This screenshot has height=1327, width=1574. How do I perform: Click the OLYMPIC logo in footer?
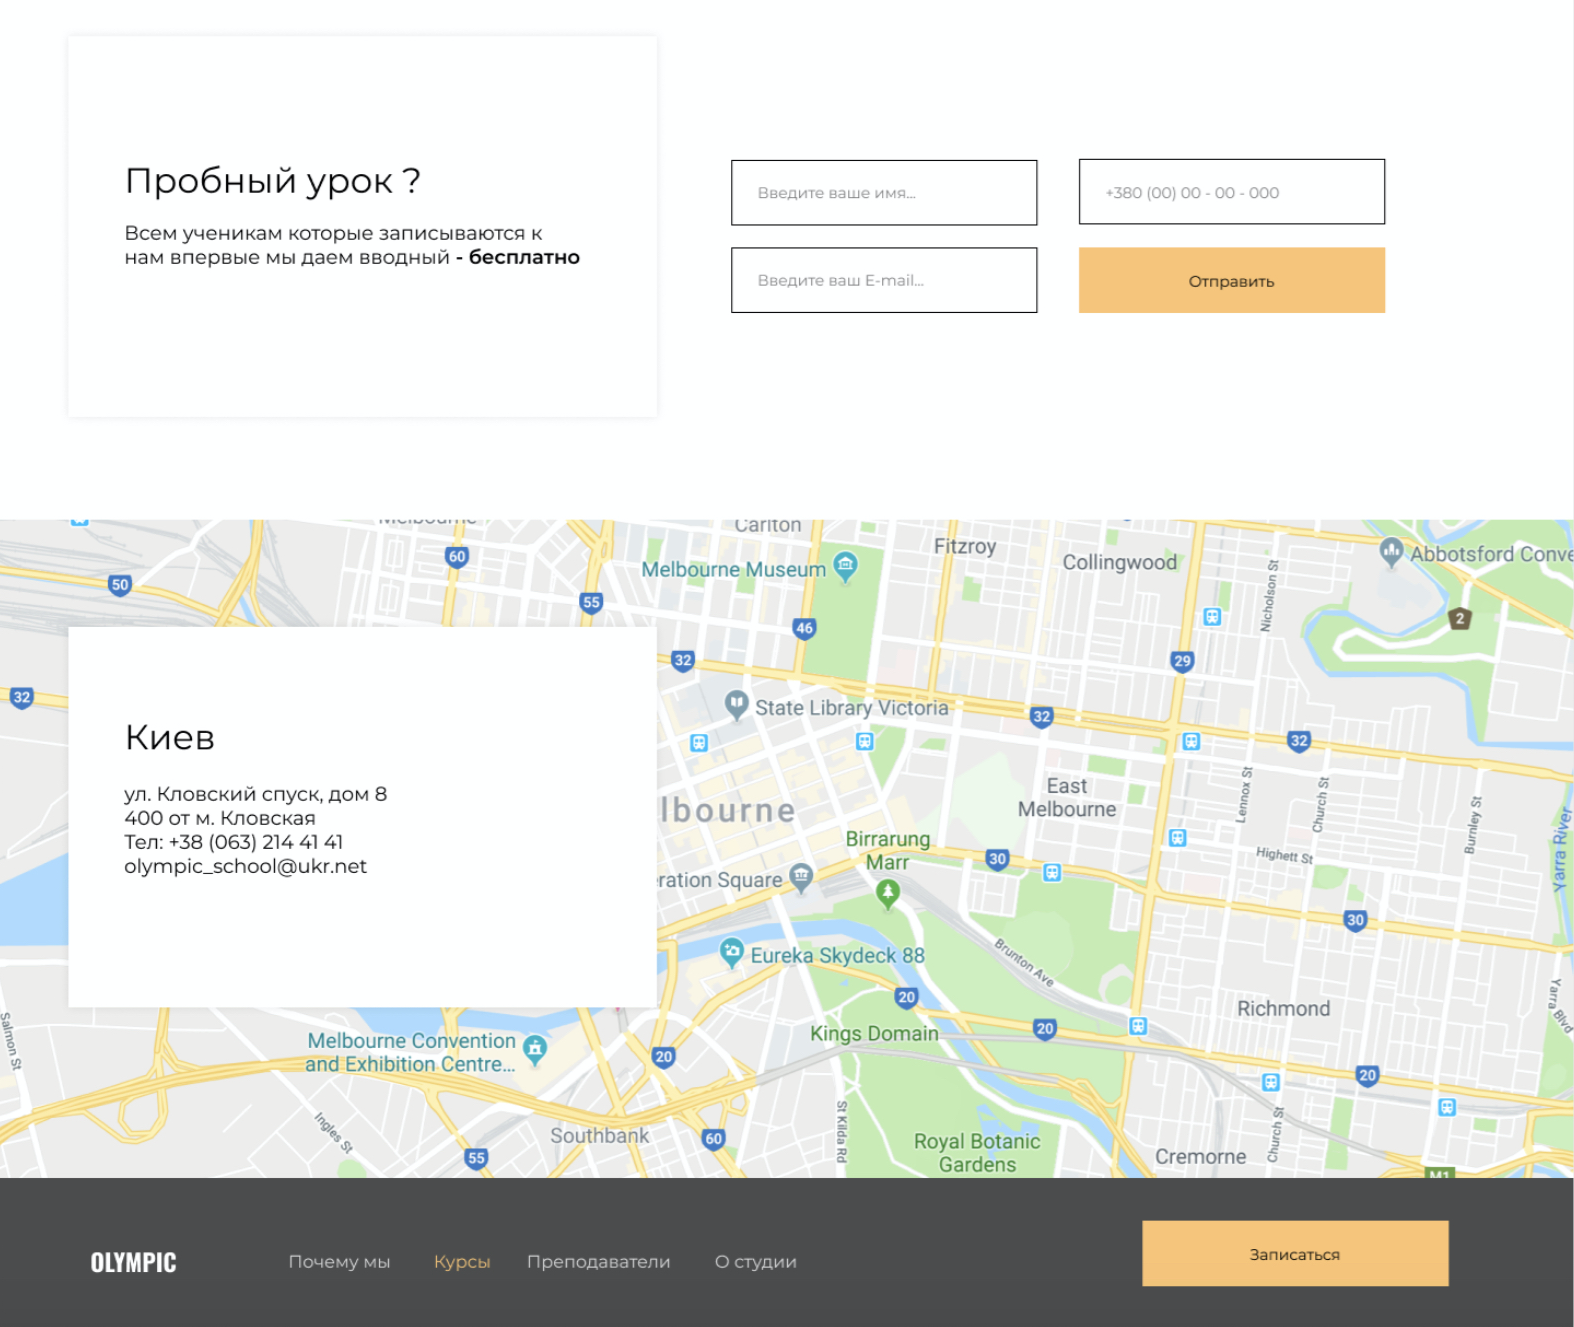(133, 1263)
